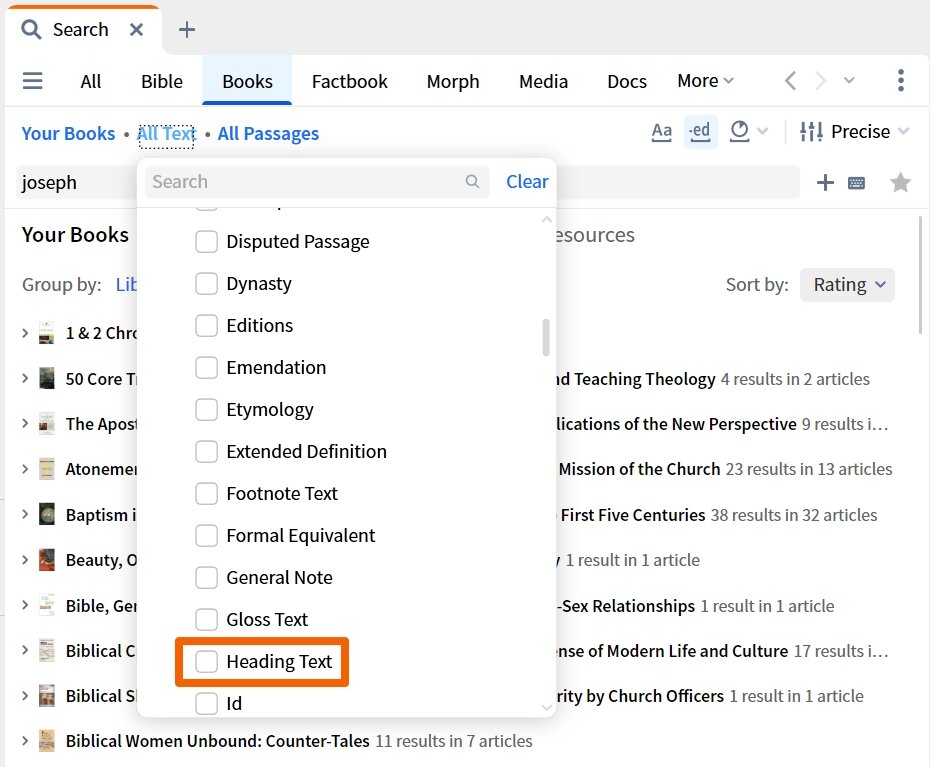The height and width of the screenshot is (767, 930).
Task: Open the panel kebab menu
Action: click(901, 81)
